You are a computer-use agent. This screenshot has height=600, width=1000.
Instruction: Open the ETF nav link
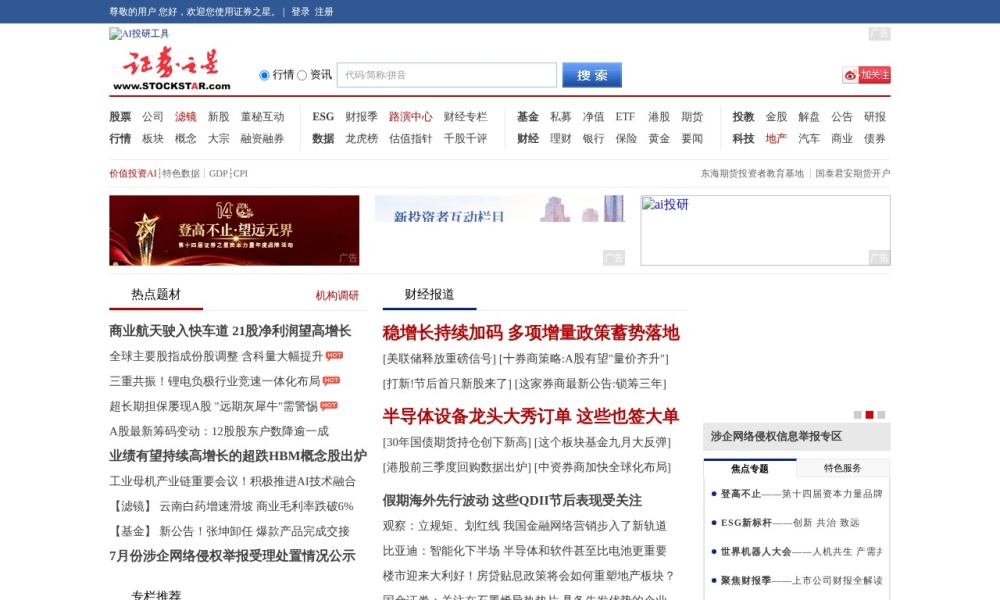[x=625, y=117]
